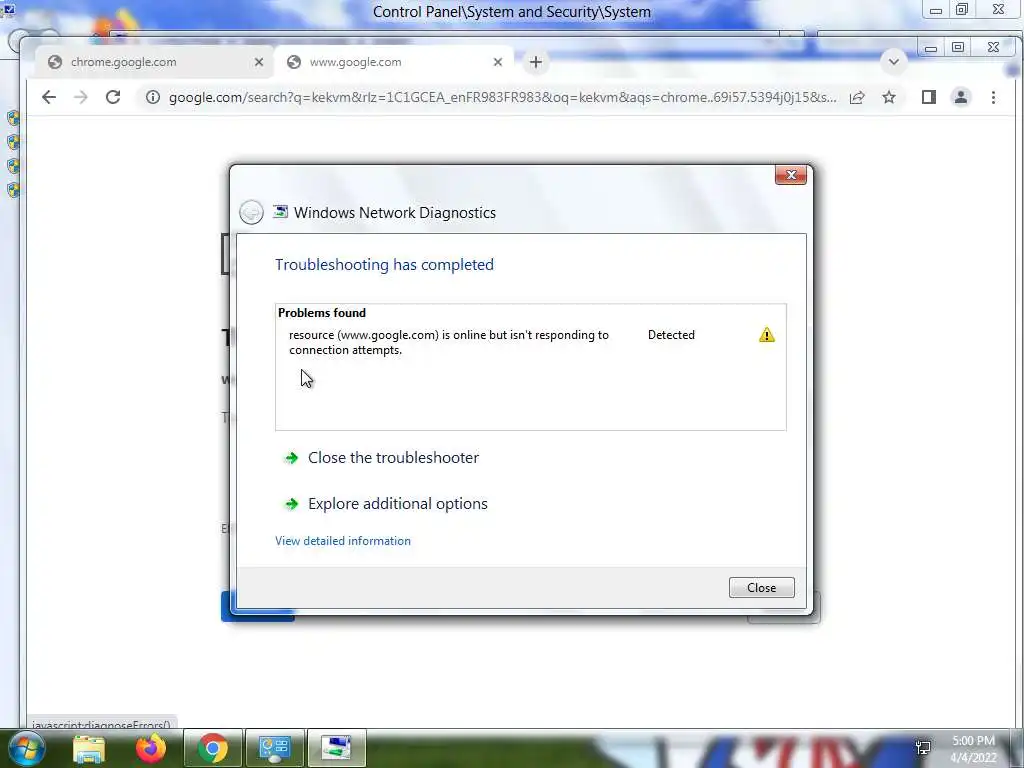Open Windows Explorer from taskbar

tap(89, 748)
